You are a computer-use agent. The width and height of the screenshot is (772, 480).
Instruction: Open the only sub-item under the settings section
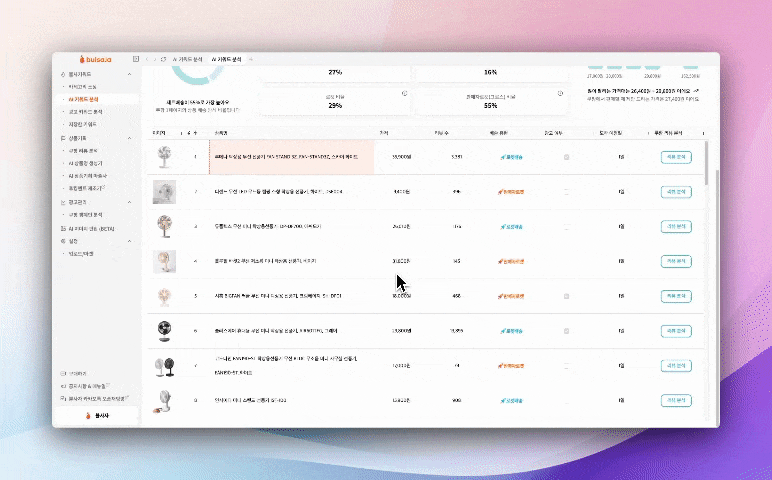81,254
